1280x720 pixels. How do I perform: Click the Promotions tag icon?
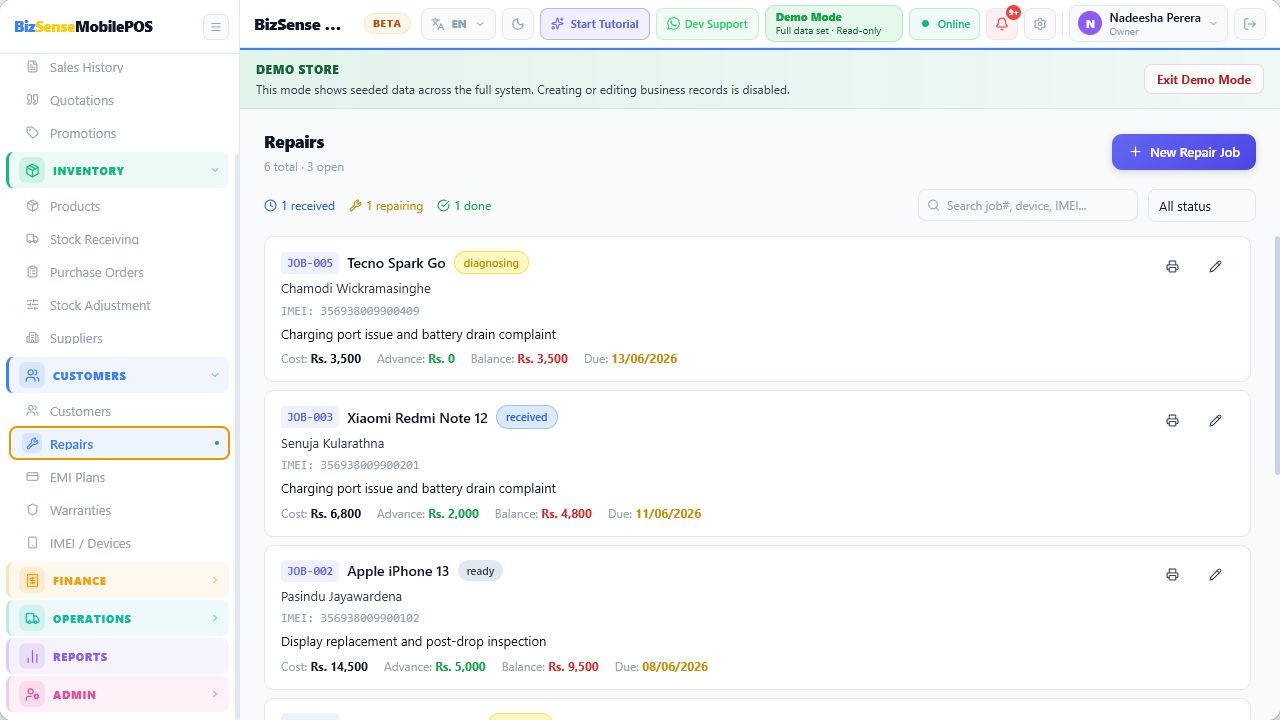(32, 133)
